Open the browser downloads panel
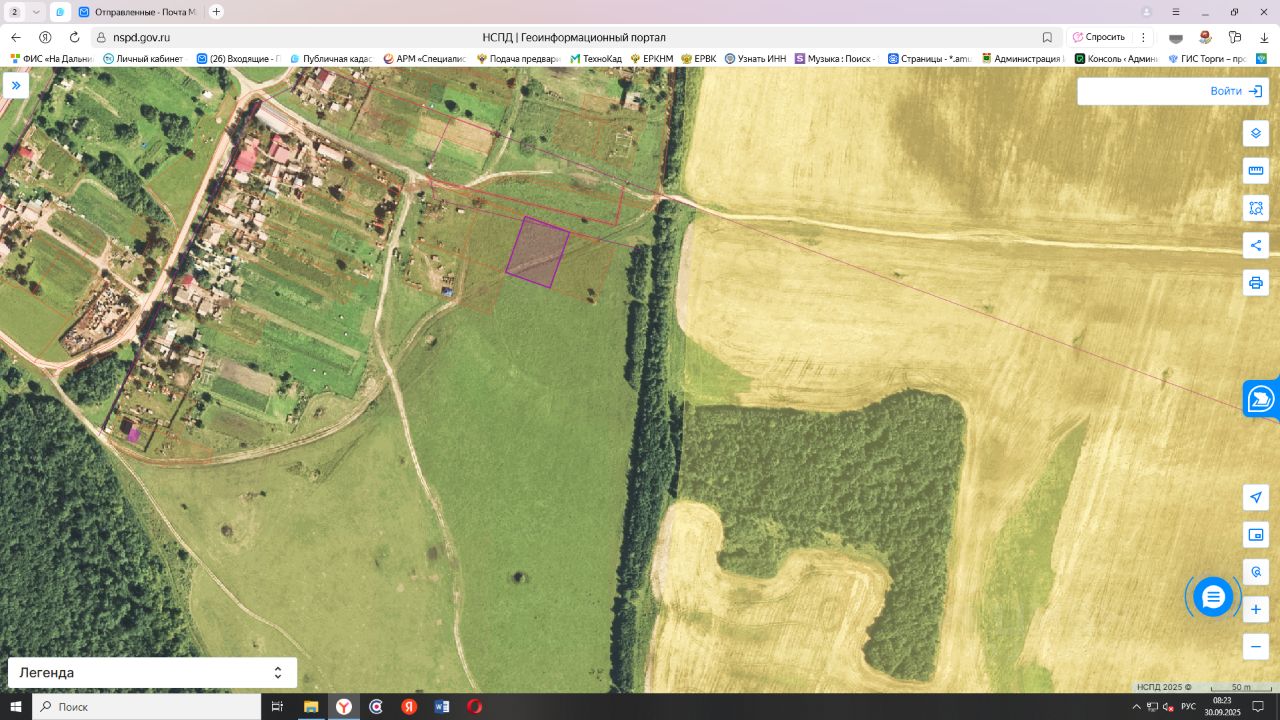Screen dimensions: 1280x720 1264,37
